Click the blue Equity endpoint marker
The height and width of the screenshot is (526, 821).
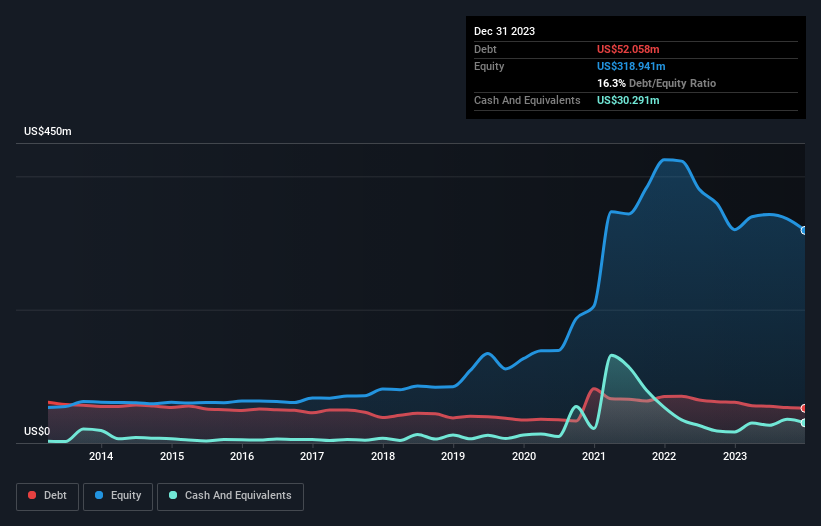pyautogui.click(x=804, y=230)
